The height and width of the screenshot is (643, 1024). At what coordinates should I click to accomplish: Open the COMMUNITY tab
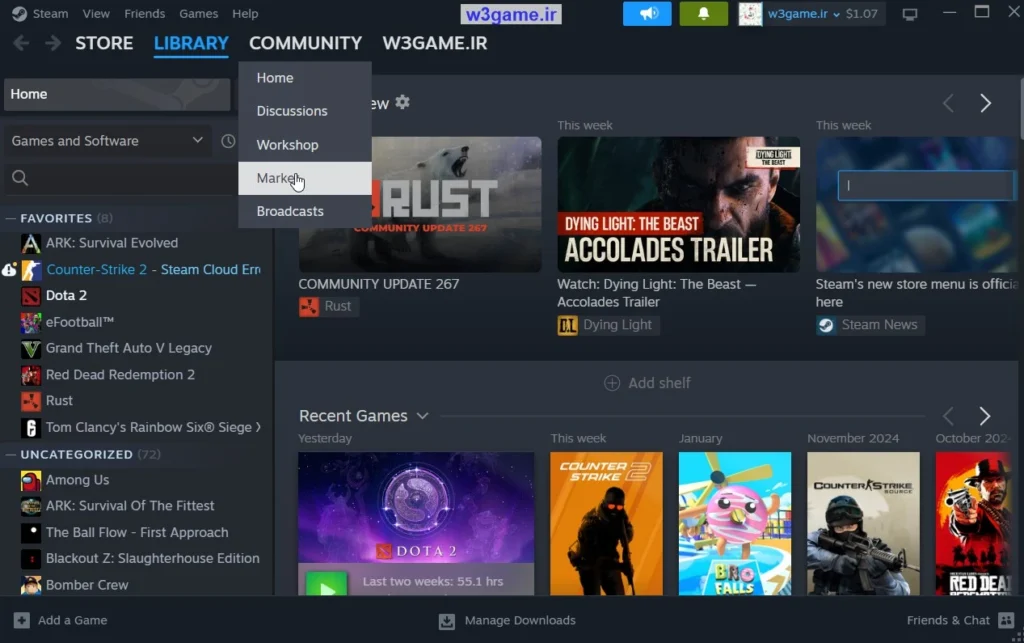[305, 43]
